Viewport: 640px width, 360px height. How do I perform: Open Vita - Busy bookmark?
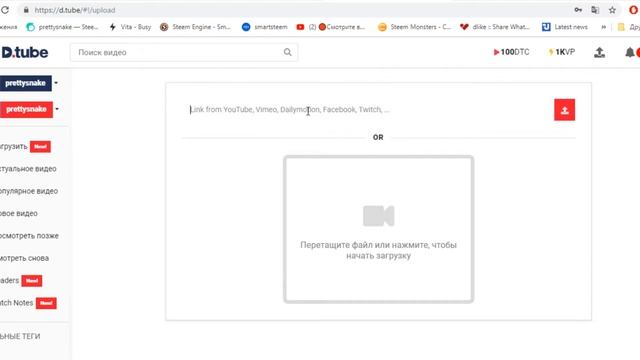tap(131, 27)
